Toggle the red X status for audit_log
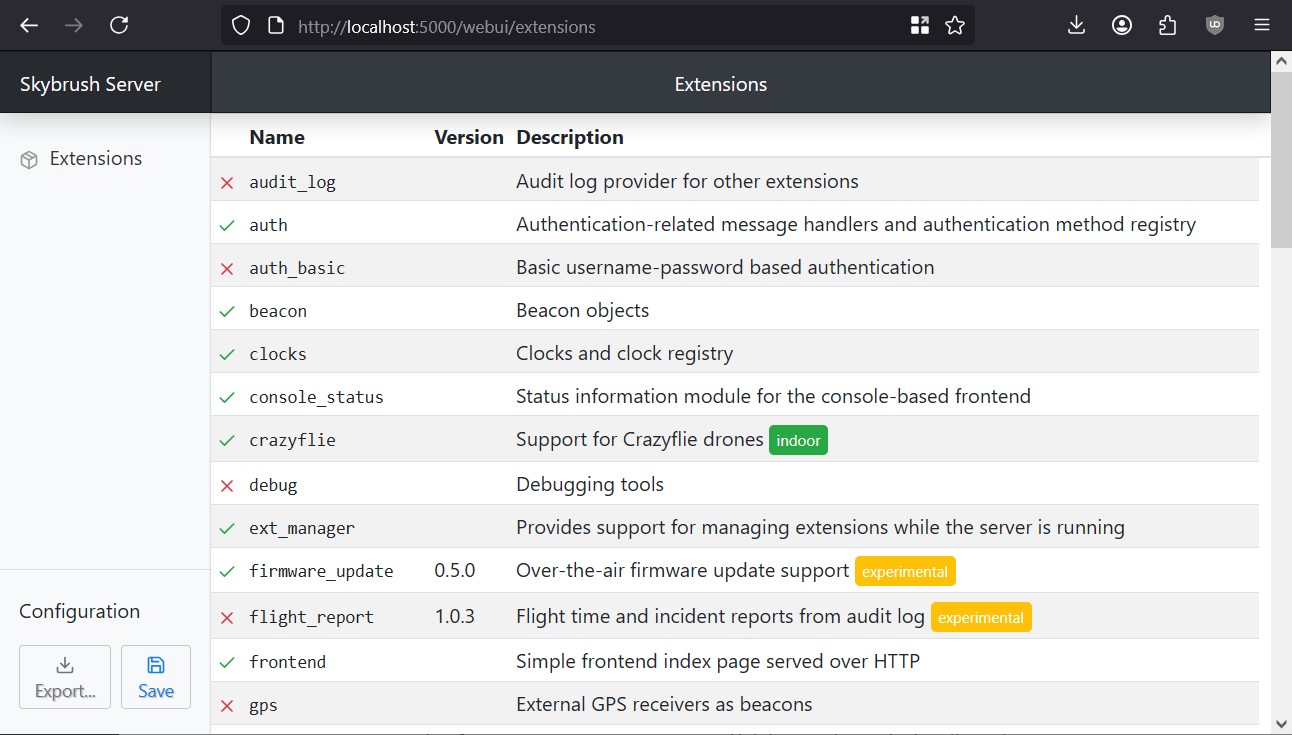This screenshot has width=1292, height=735. click(227, 183)
